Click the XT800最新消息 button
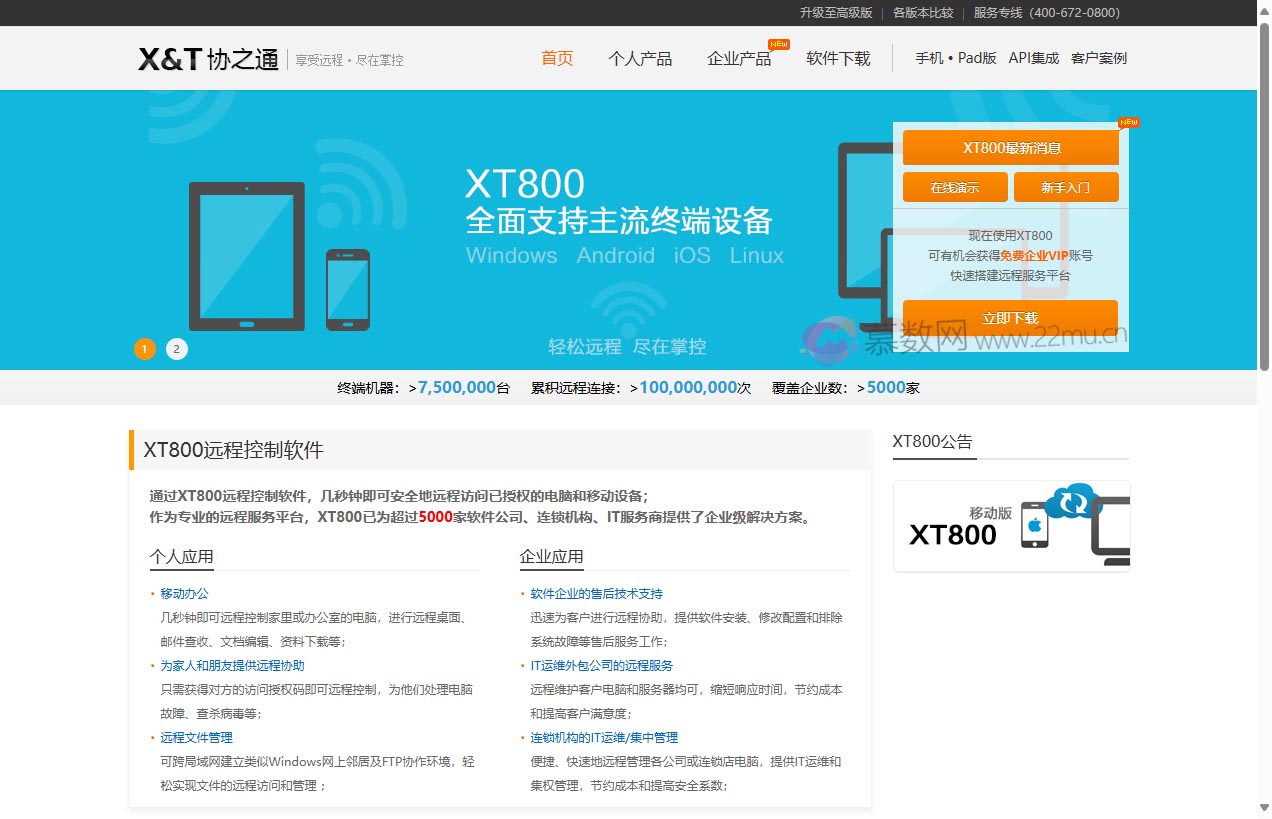 pos(1010,147)
